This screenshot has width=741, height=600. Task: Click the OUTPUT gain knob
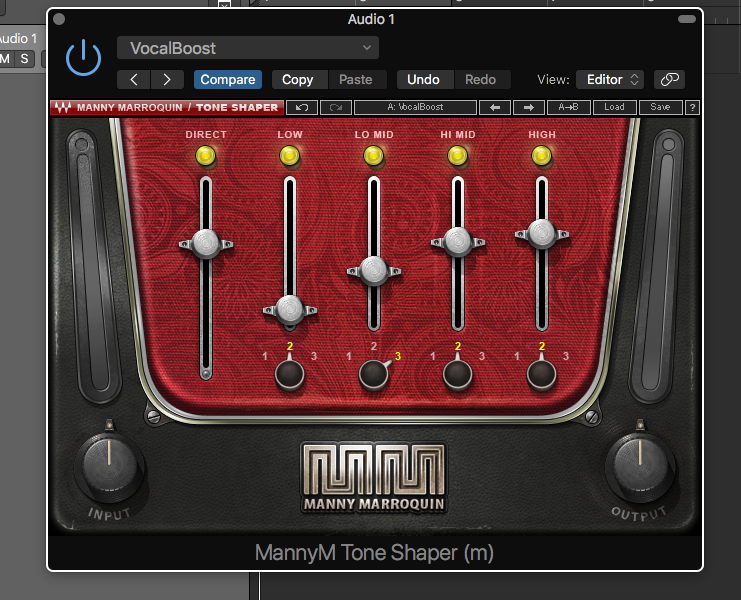tap(640, 467)
